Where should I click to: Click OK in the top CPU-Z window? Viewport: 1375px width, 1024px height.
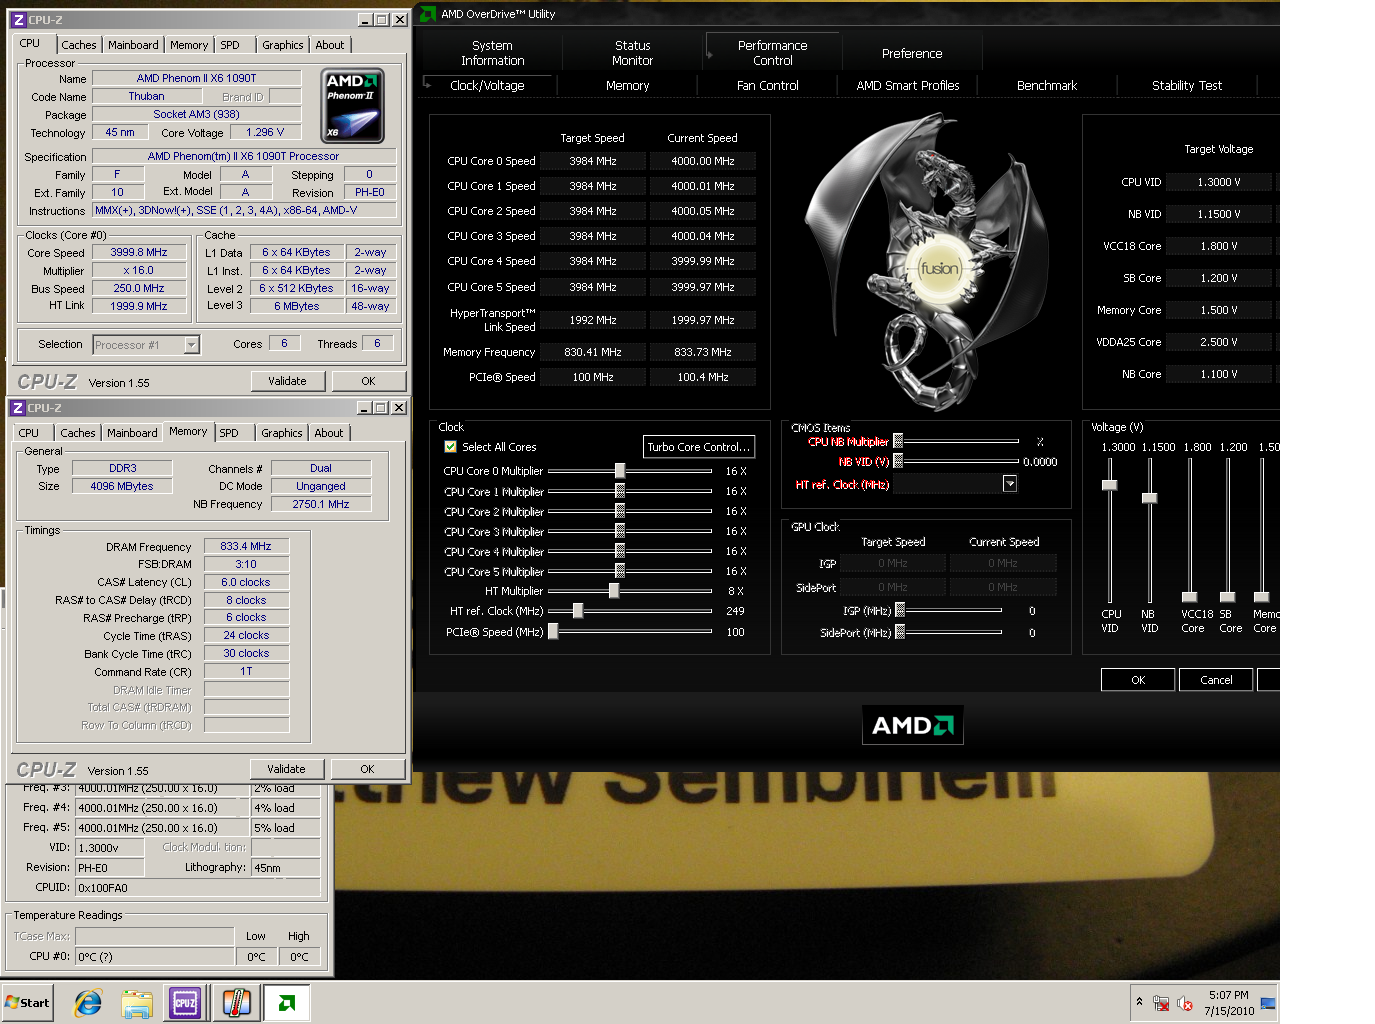pyautogui.click(x=368, y=381)
